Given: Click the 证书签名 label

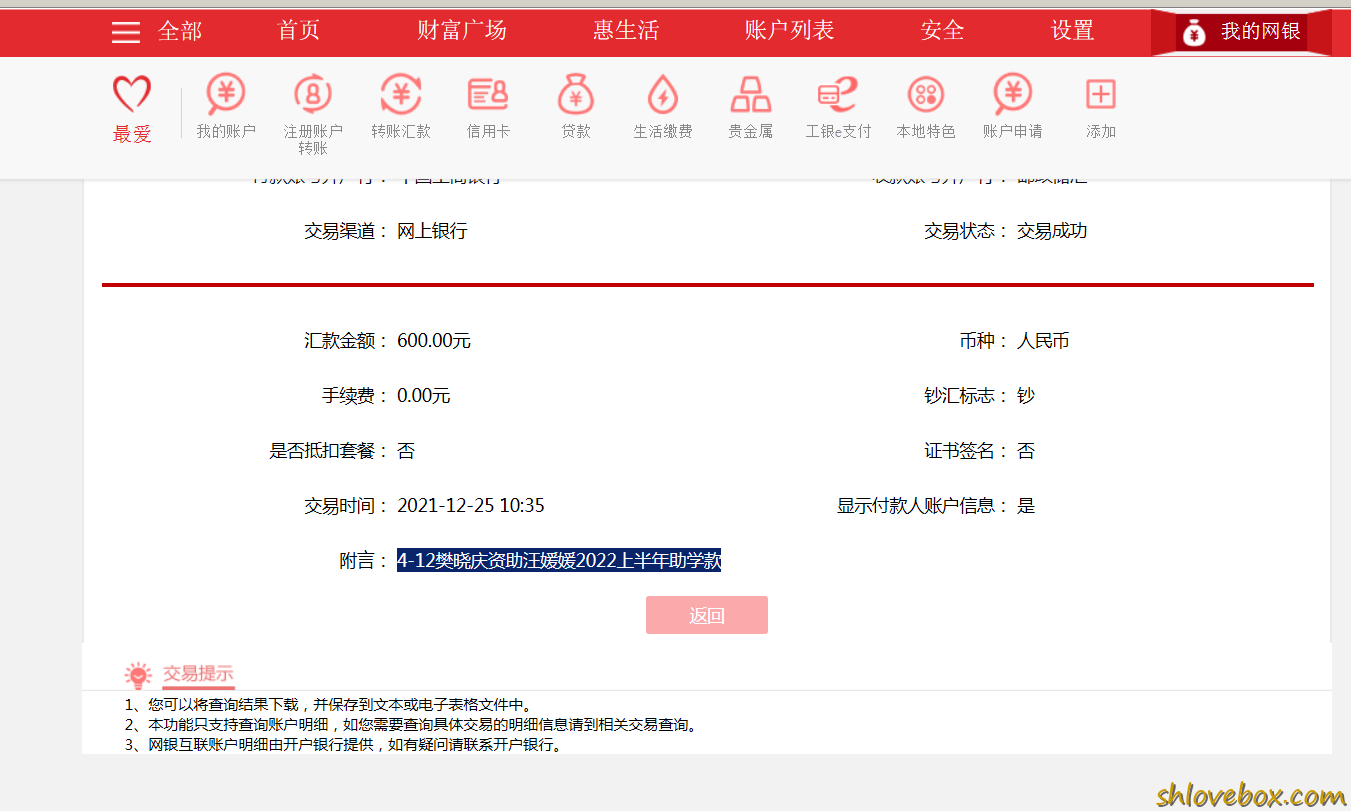Looking at the screenshot, I should [x=966, y=451].
